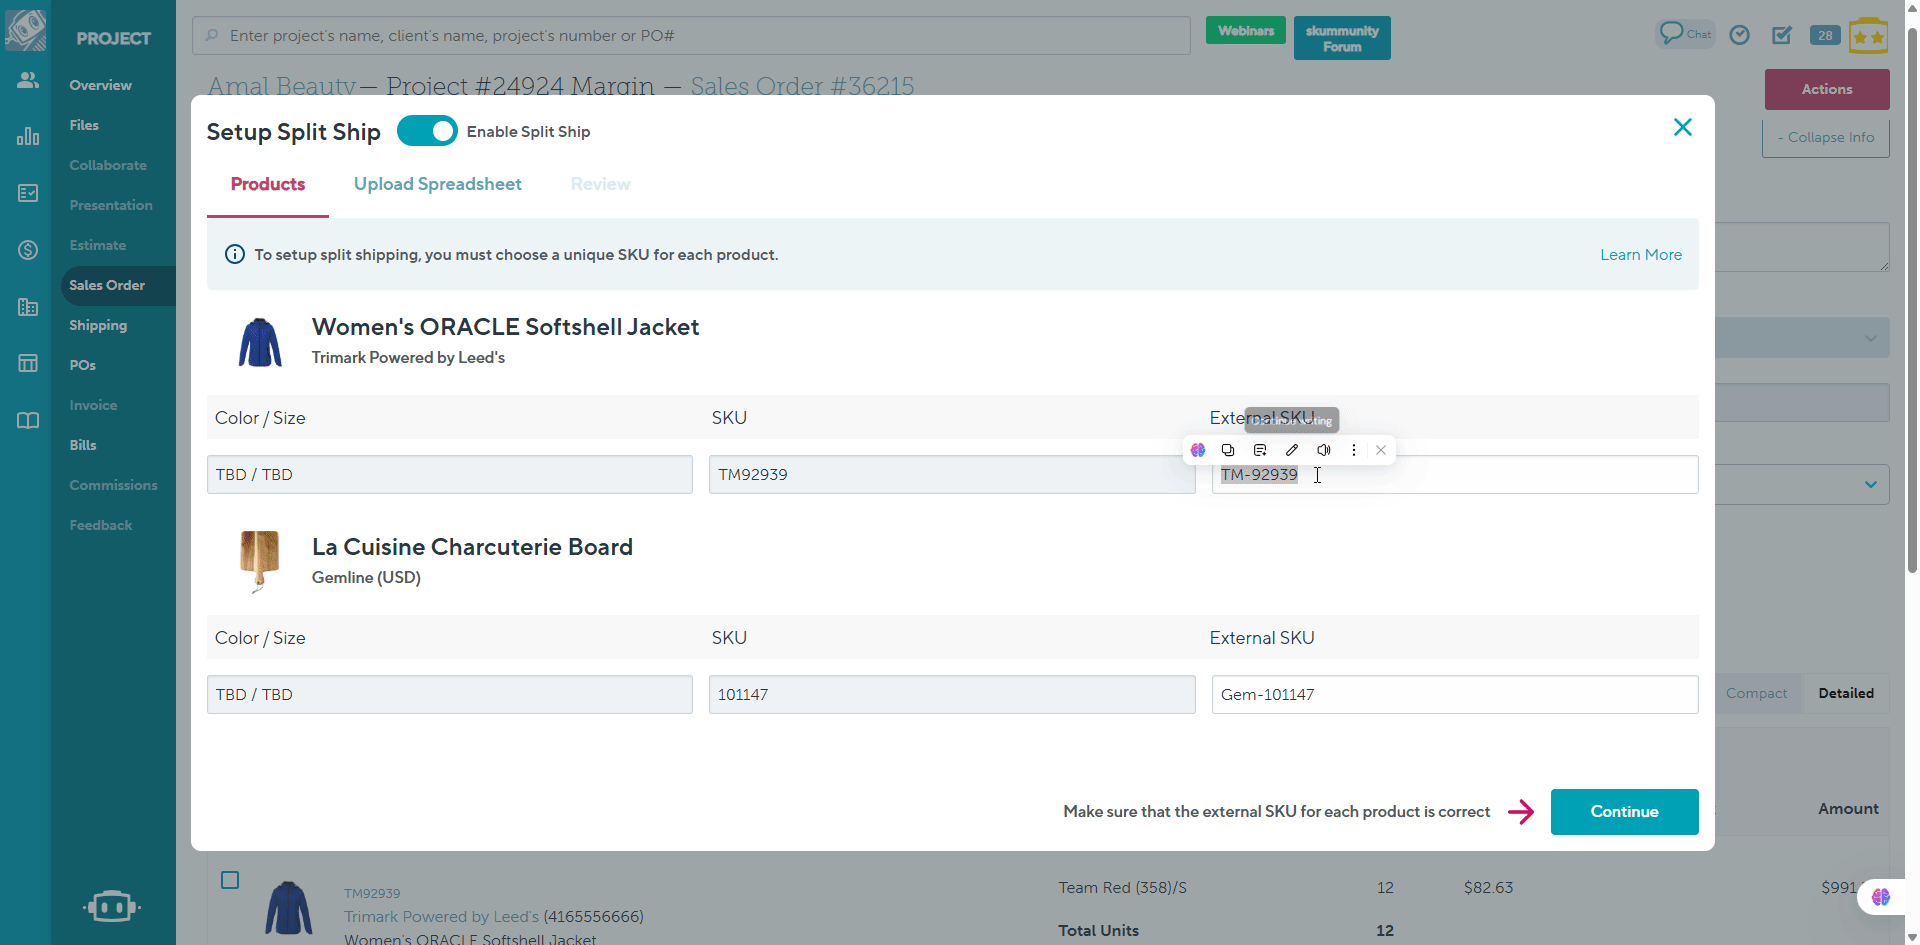Click the brain AI icon in floating toolbar
Image resolution: width=1920 pixels, height=945 pixels.
1198,450
